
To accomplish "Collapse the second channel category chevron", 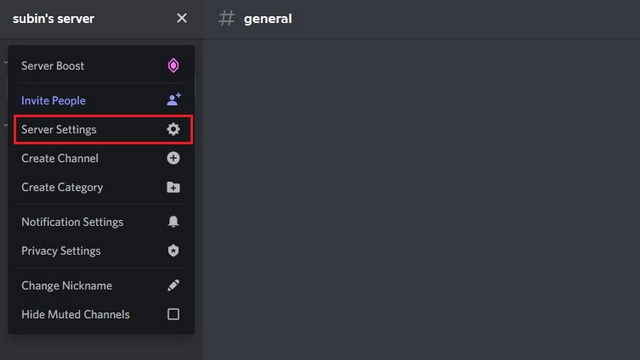I will click(5, 125).
